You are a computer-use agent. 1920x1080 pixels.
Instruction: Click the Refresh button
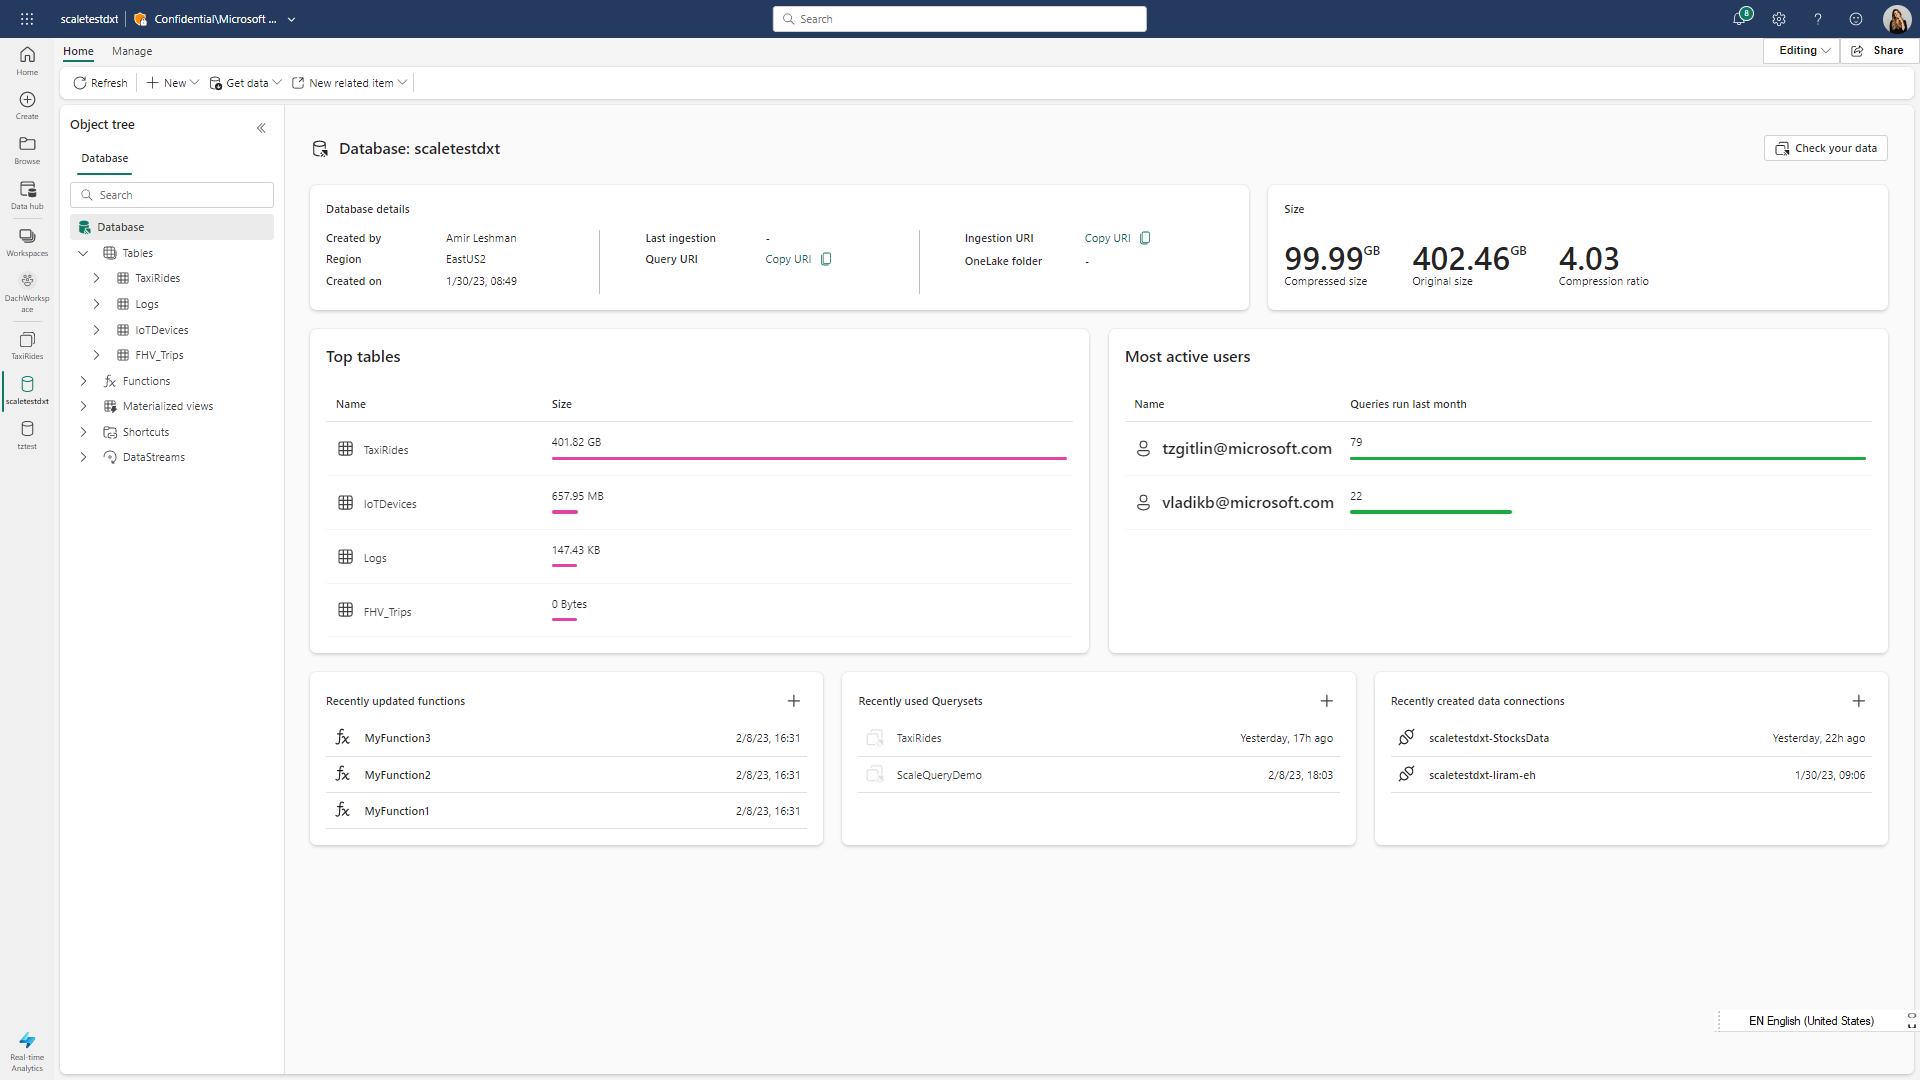pos(99,83)
